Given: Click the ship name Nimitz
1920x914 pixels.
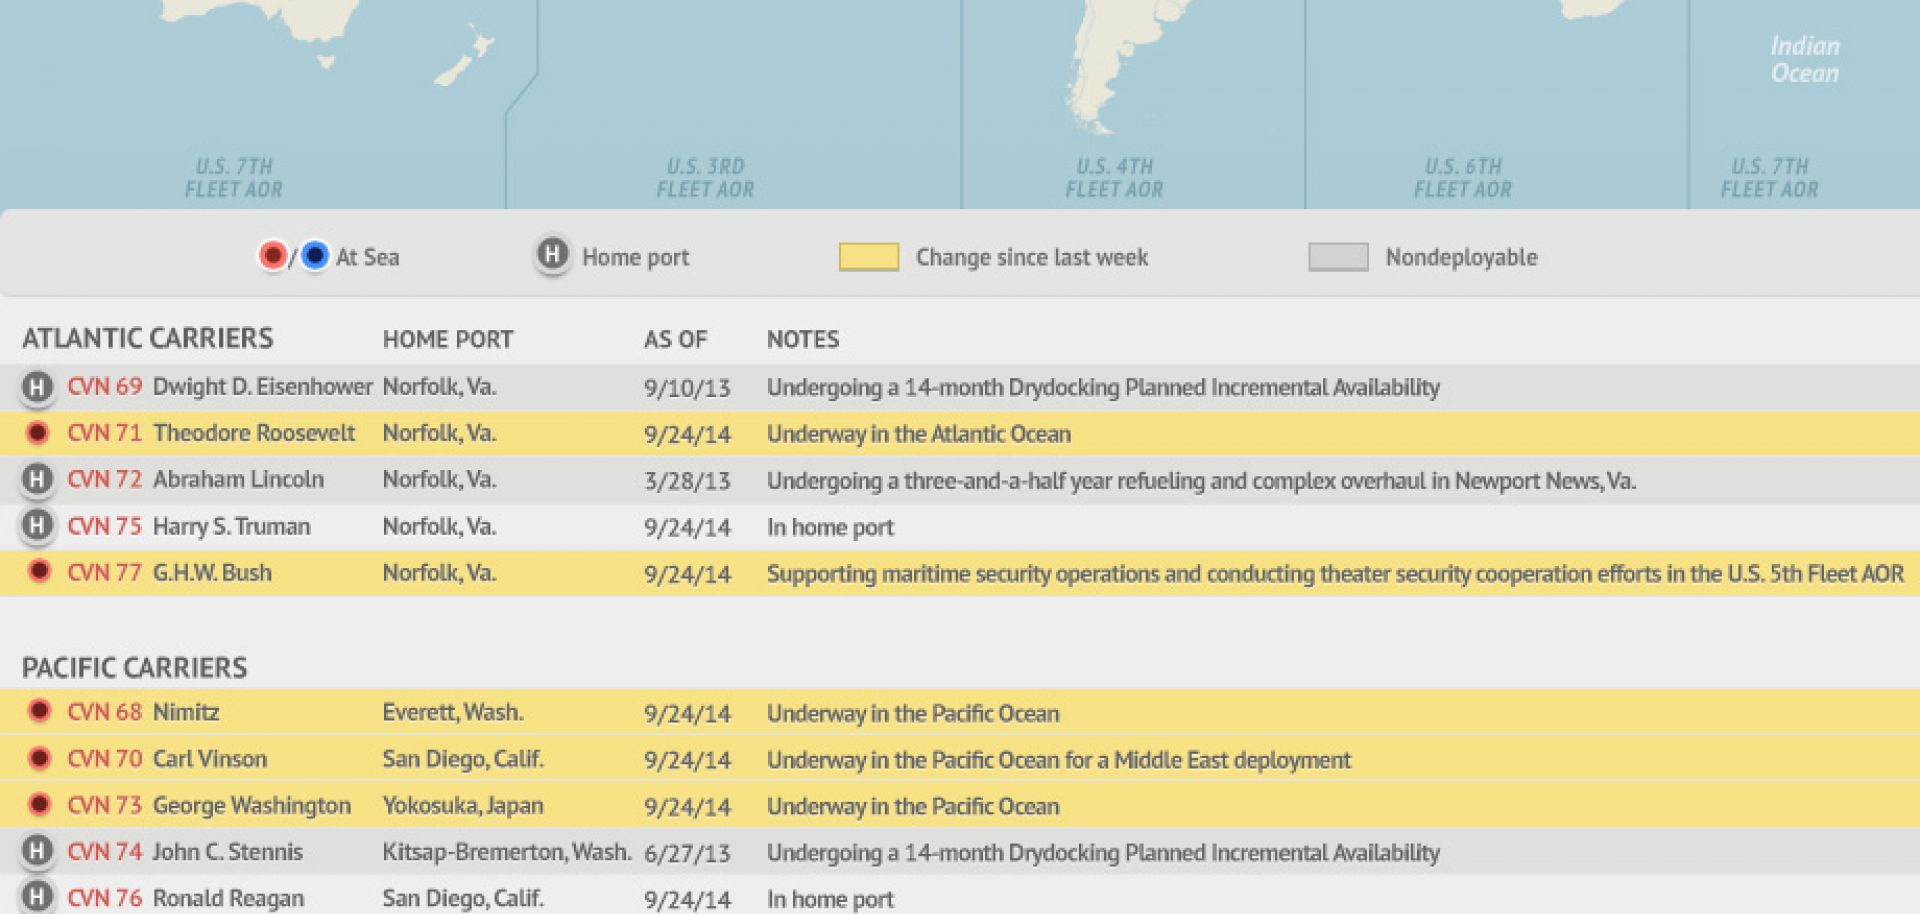Looking at the screenshot, I should tap(186, 712).
